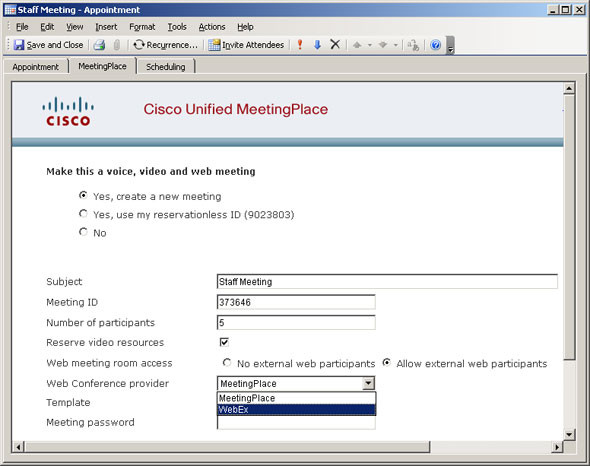Screen dimensions: 590x466
Task: Click the translate/font icon in toolbar
Action: tap(413, 45)
